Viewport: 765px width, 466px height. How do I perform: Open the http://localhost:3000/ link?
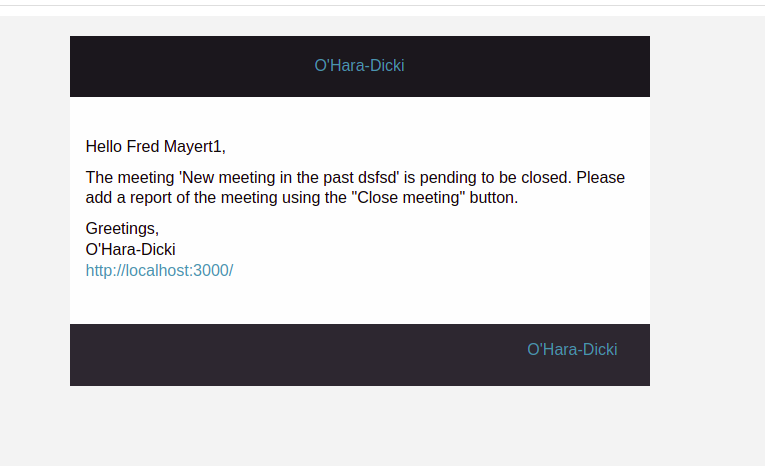159,270
